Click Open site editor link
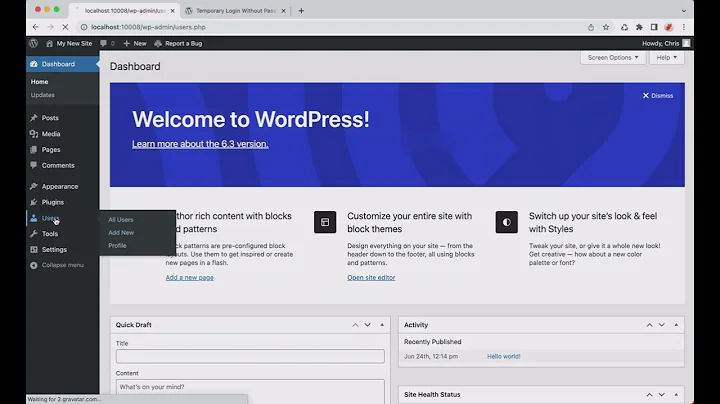Screen dimensions: 720x404 click(371, 277)
